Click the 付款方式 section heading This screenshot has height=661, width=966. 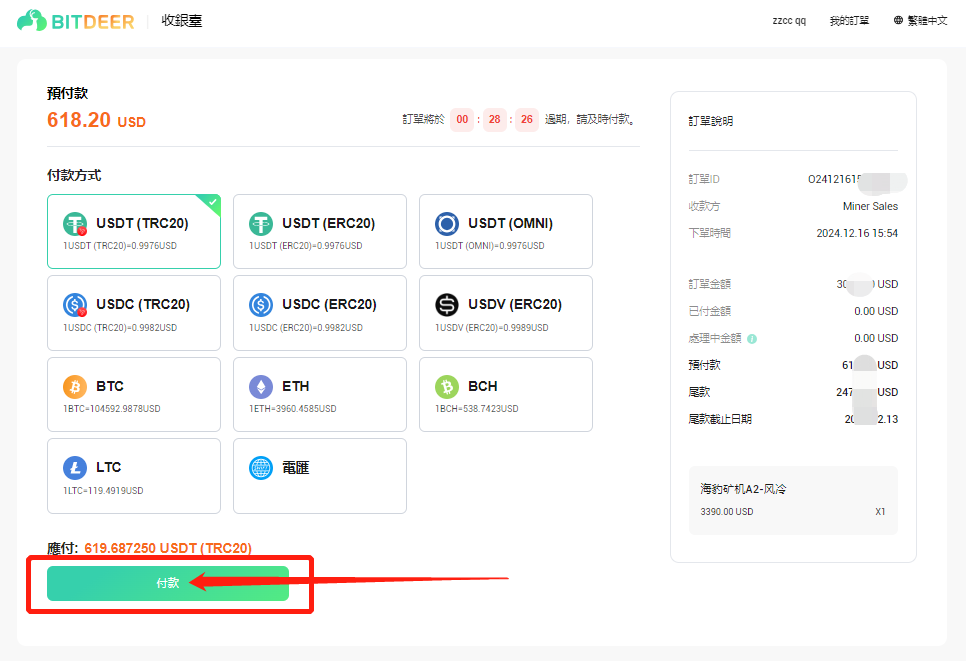click(x=74, y=176)
